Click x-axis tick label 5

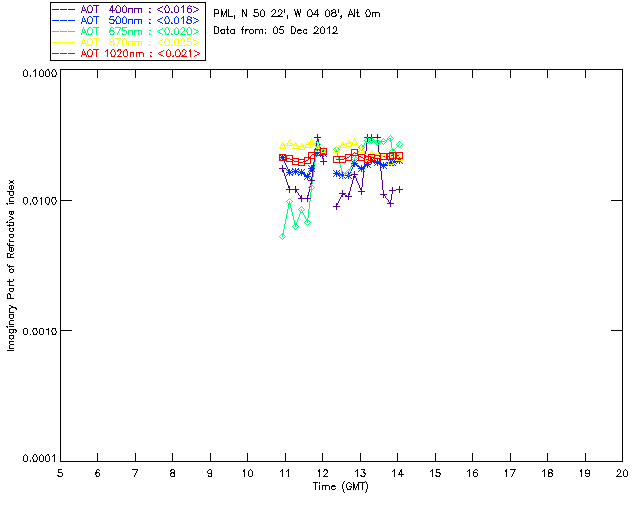[x=60, y=473]
